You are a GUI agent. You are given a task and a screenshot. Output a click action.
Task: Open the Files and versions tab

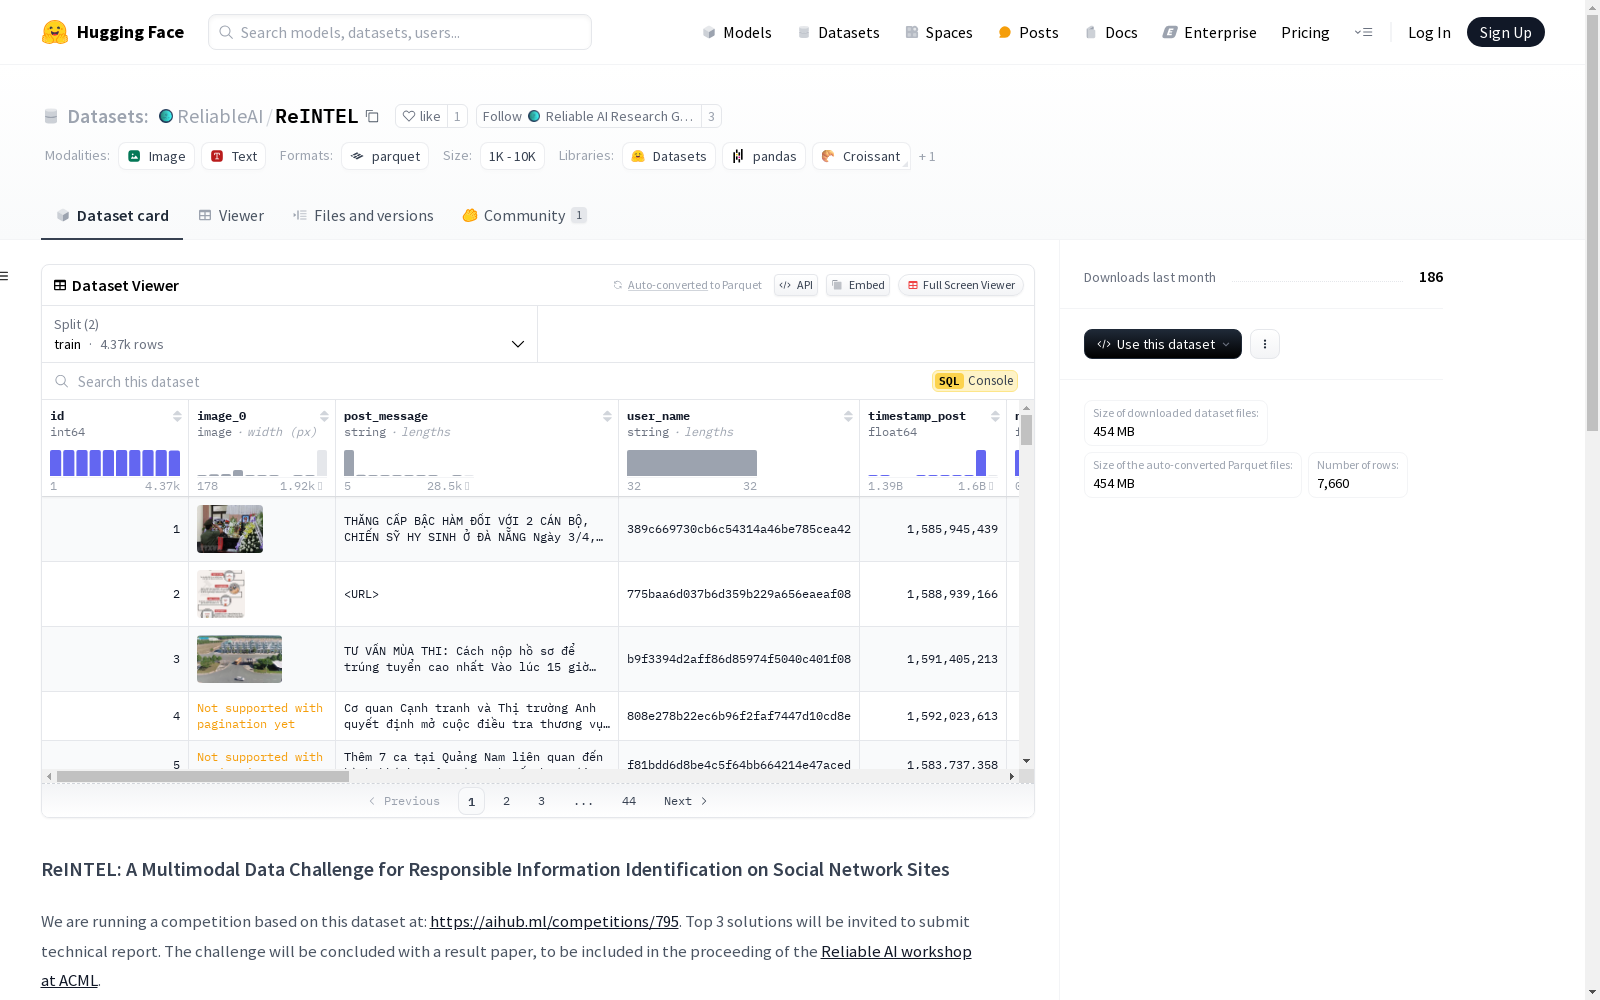(x=363, y=216)
